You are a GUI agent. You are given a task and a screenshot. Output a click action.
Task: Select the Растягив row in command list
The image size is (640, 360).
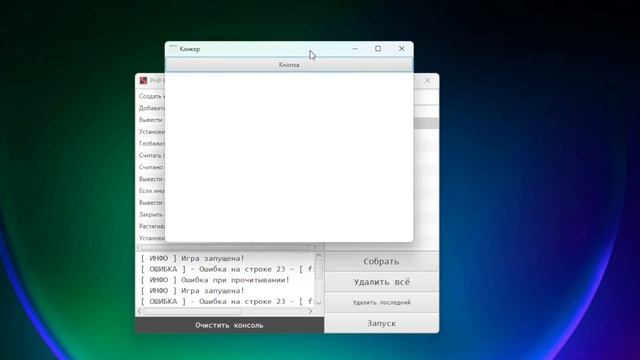[151, 226]
